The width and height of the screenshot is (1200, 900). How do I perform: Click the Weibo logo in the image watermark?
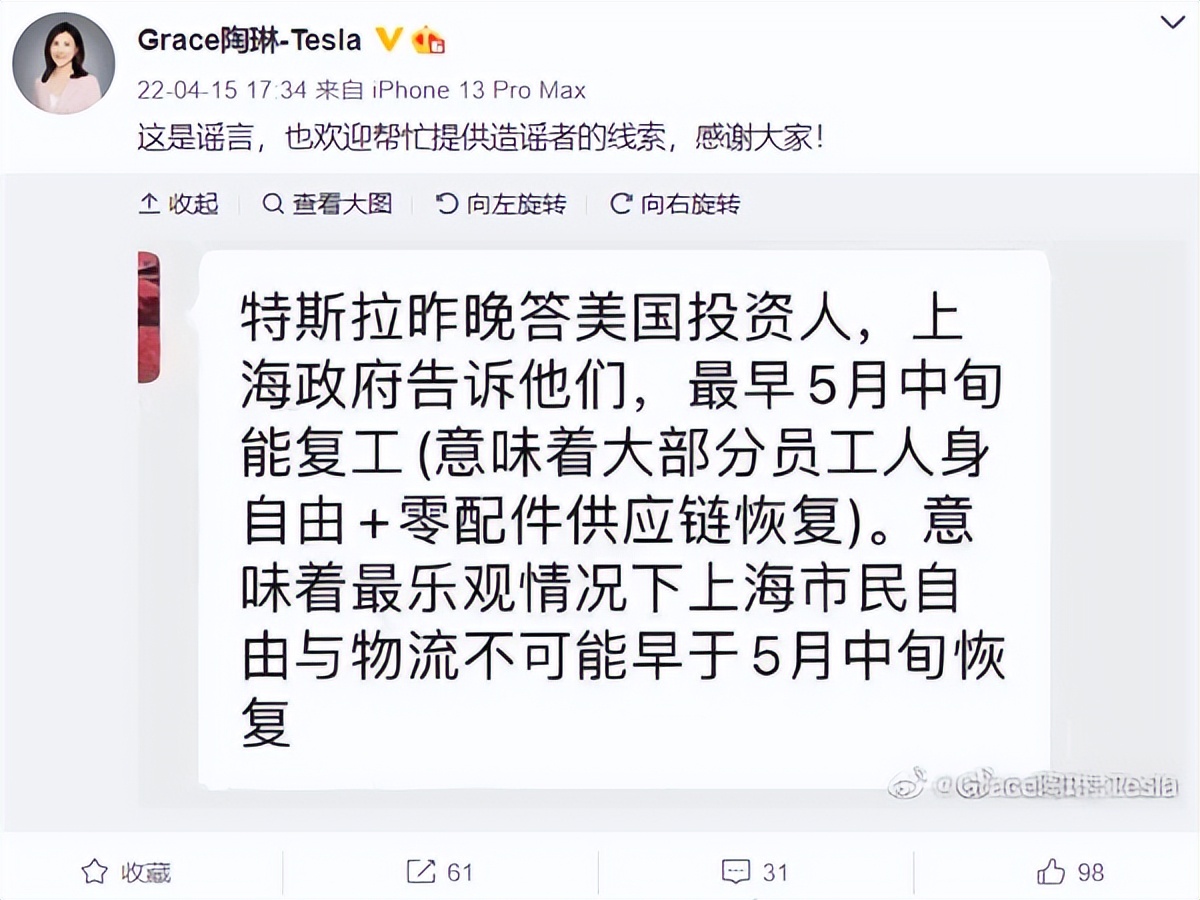(x=907, y=783)
